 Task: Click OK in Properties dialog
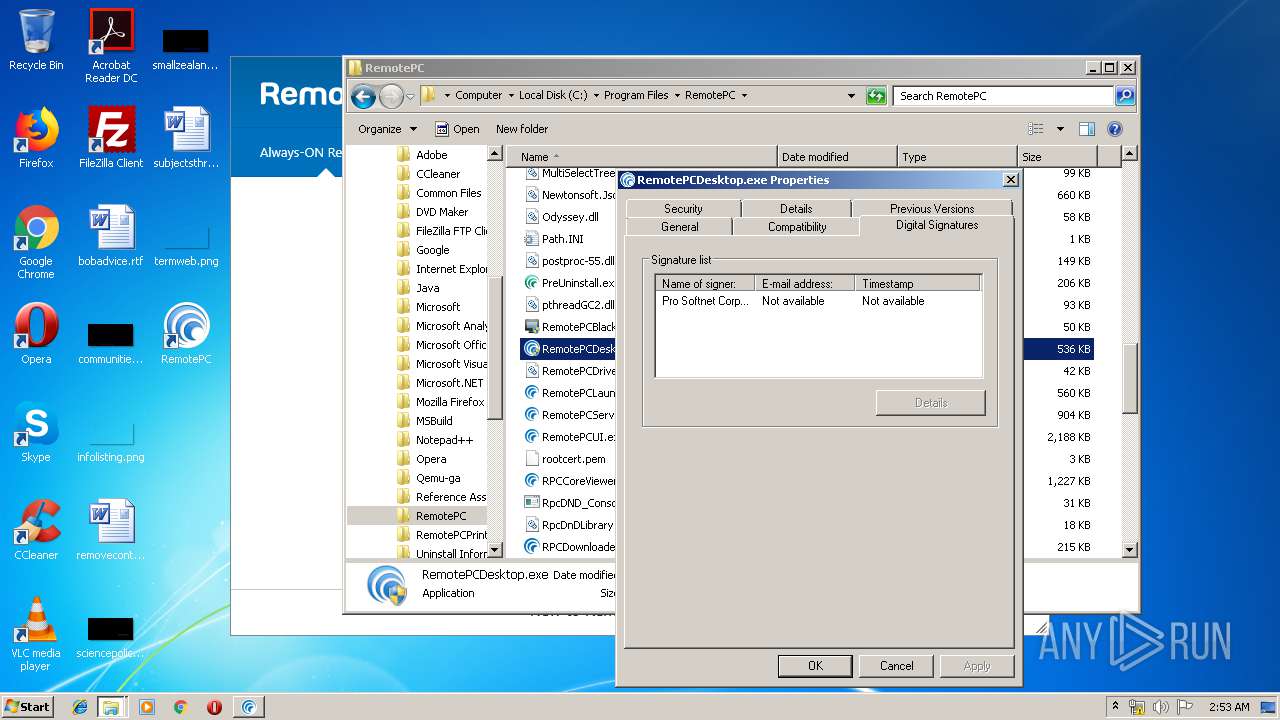coord(815,666)
